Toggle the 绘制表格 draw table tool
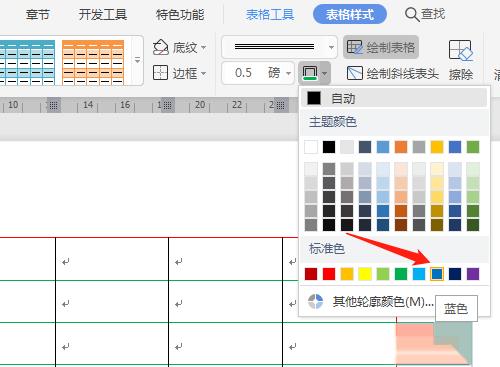The image size is (500, 367). pos(381,47)
